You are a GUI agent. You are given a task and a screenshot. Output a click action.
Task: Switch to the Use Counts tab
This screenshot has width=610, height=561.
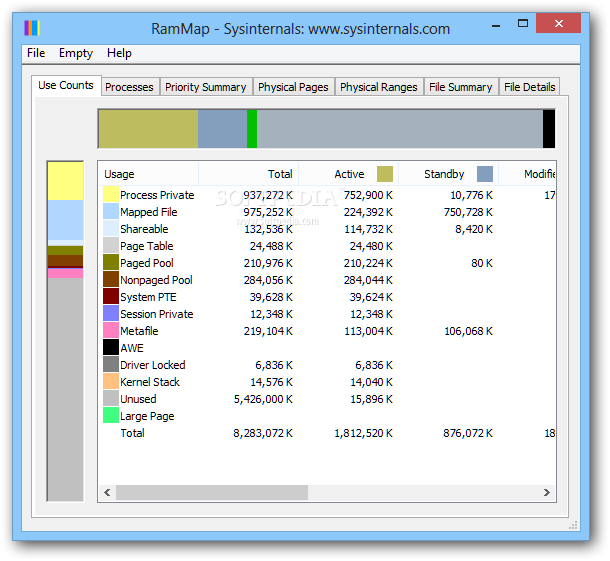pos(66,85)
